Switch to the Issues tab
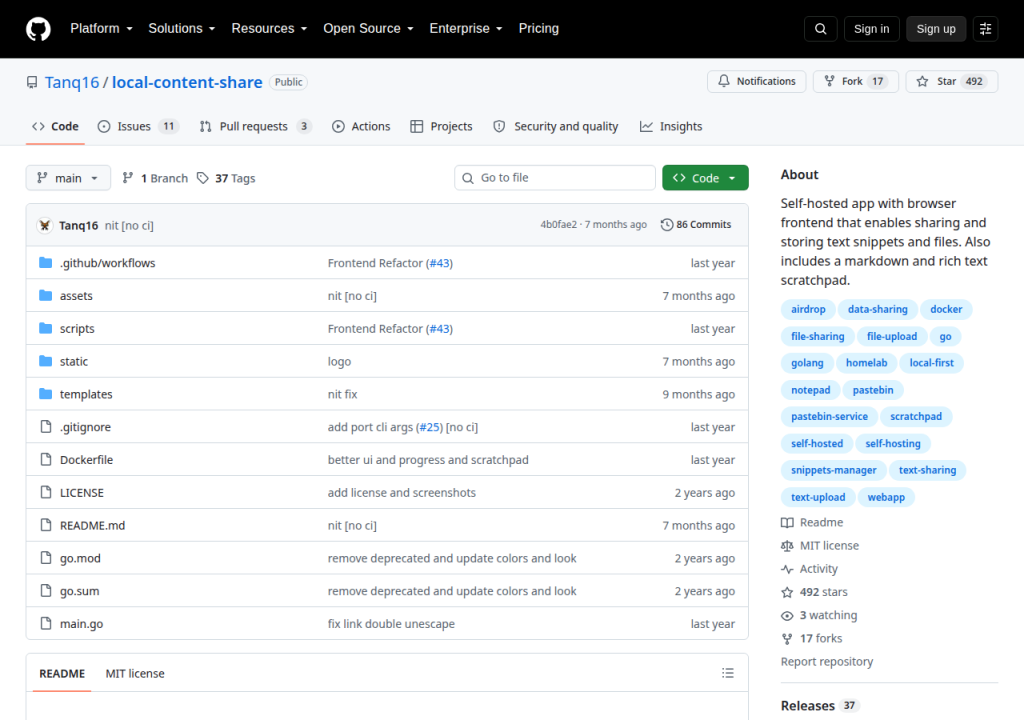This screenshot has width=1024, height=720. 138,126
